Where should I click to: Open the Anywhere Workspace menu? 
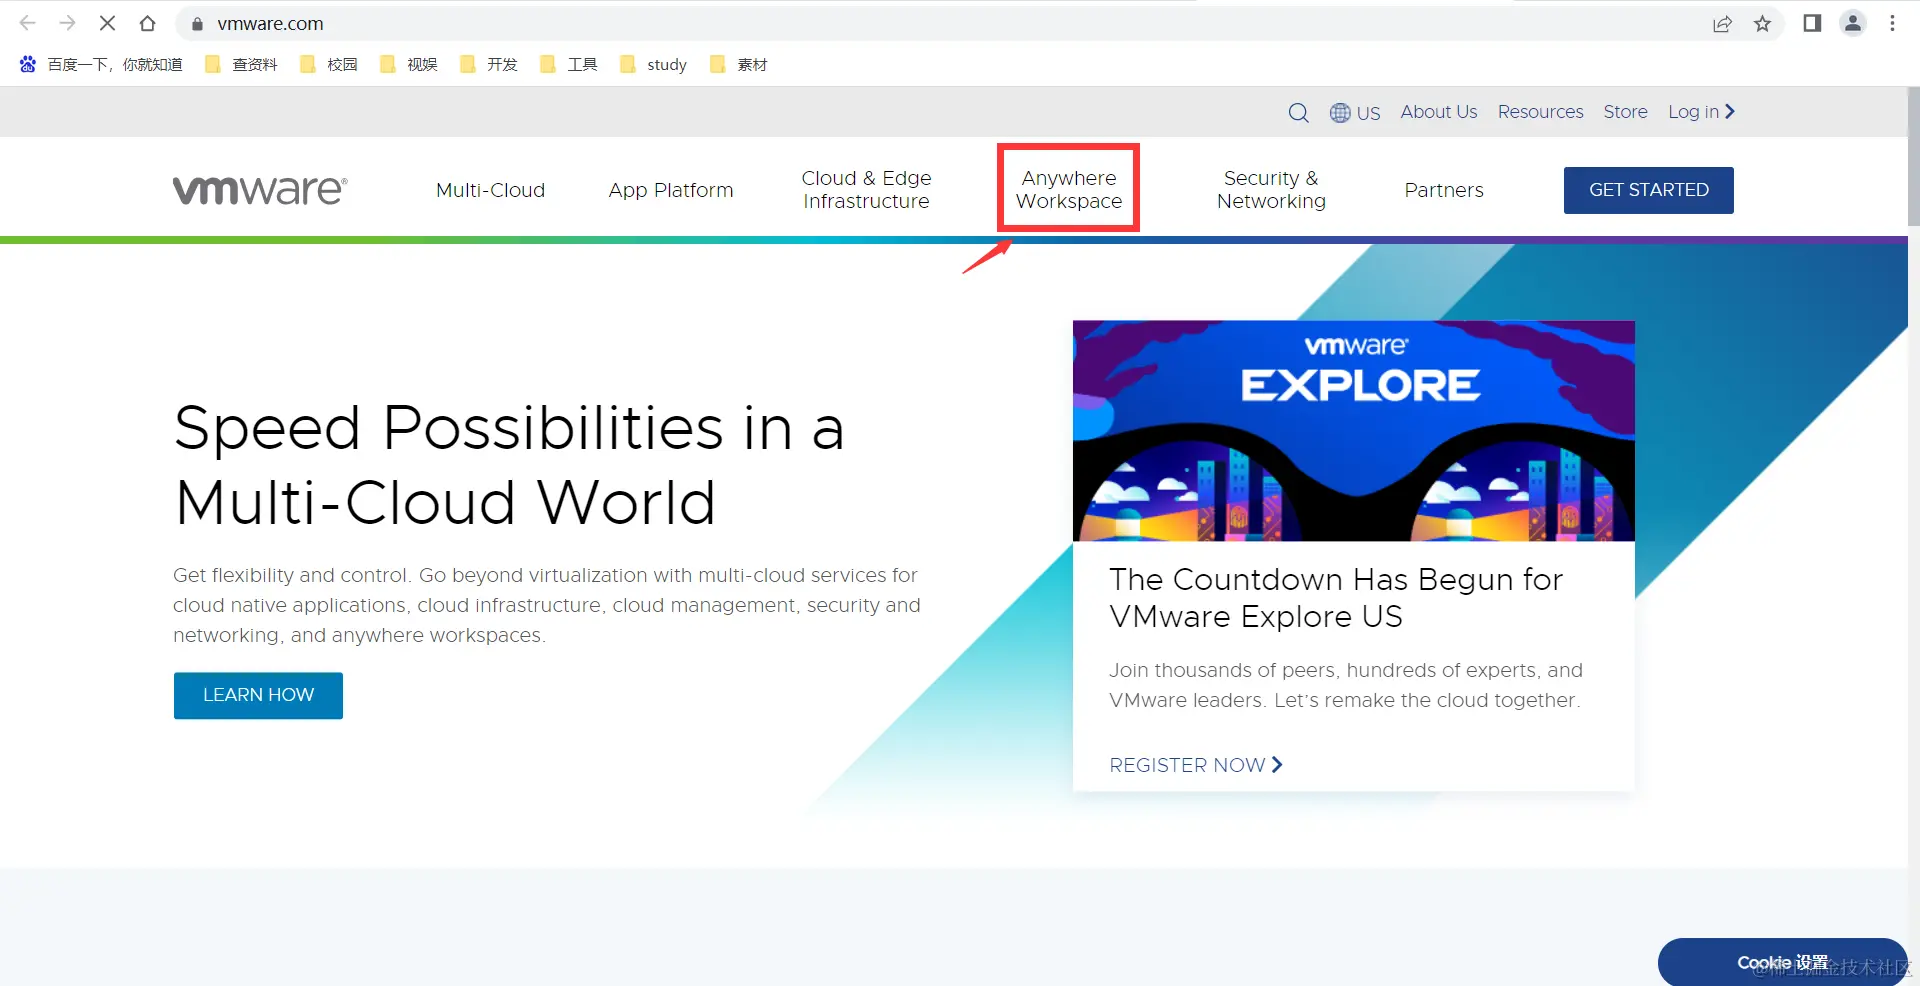point(1069,190)
